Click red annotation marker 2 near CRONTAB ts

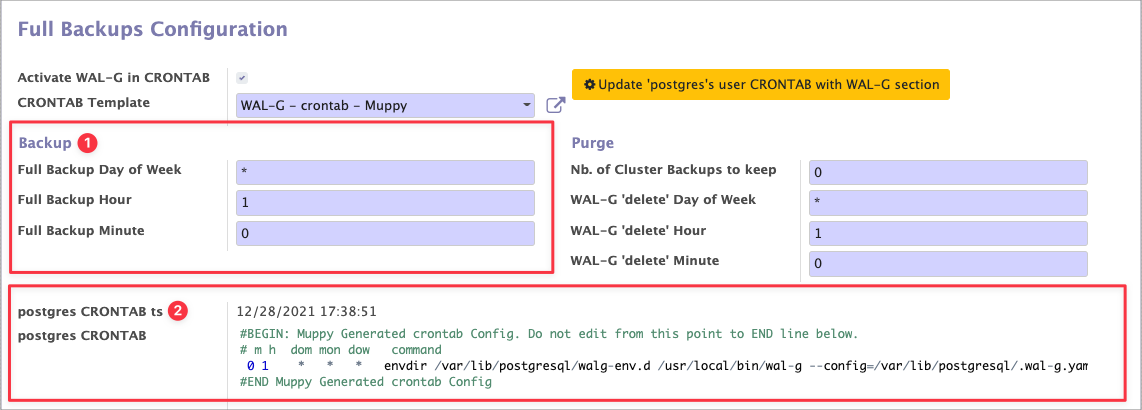point(177,311)
